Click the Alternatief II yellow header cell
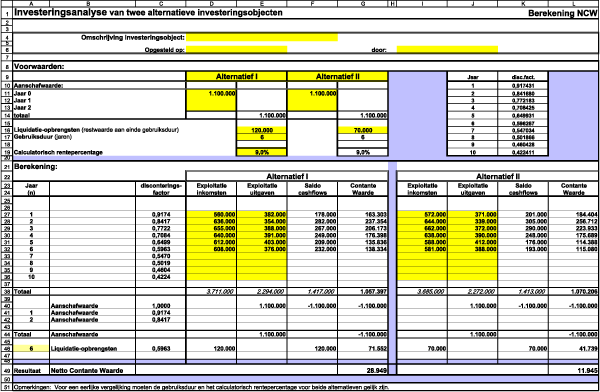 coord(338,77)
